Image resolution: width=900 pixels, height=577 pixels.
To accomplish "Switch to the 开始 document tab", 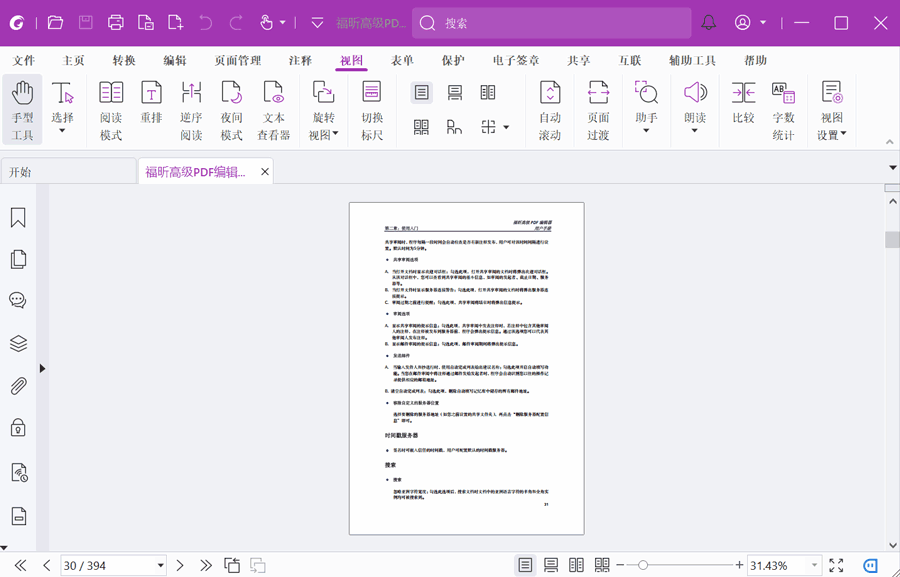I will 68,172.
